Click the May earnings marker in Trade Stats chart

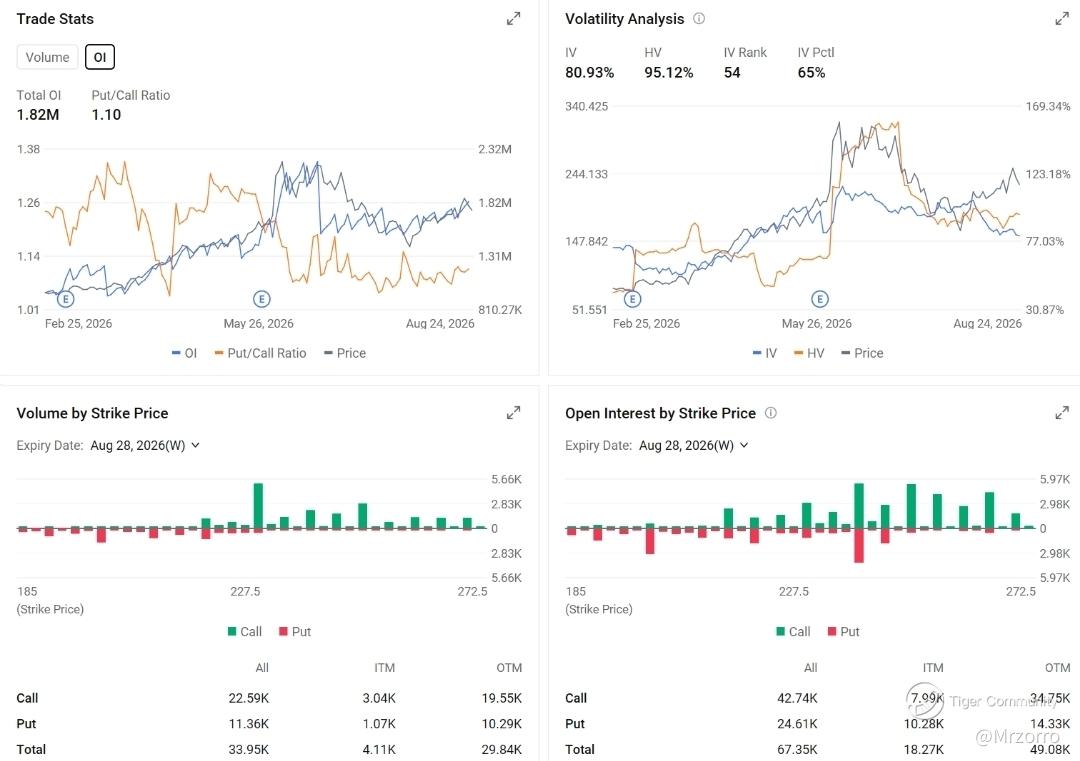(x=261, y=299)
